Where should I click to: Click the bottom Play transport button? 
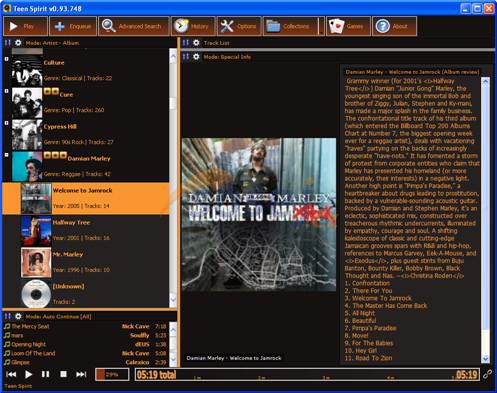[28, 374]
